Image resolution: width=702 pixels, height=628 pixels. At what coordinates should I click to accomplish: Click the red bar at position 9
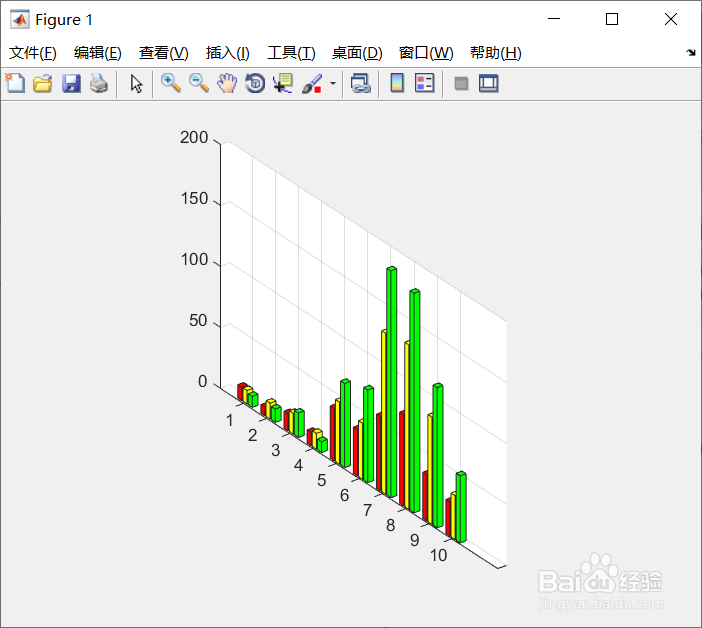(x=425, y=496)
